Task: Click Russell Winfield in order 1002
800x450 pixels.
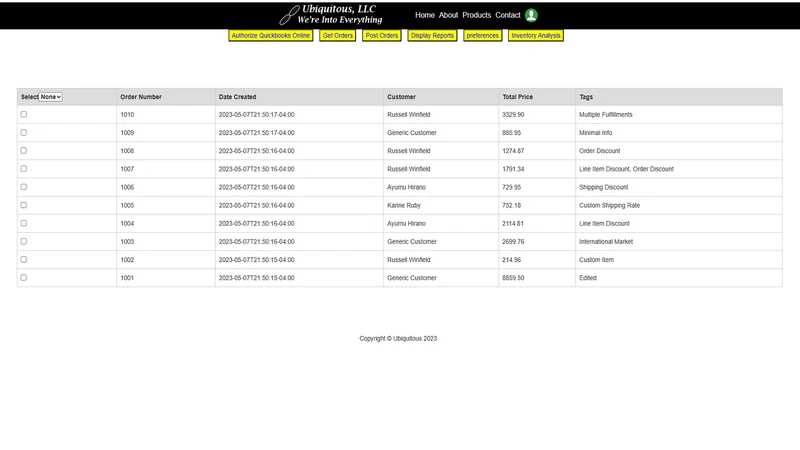Action: tap(409, 260)
